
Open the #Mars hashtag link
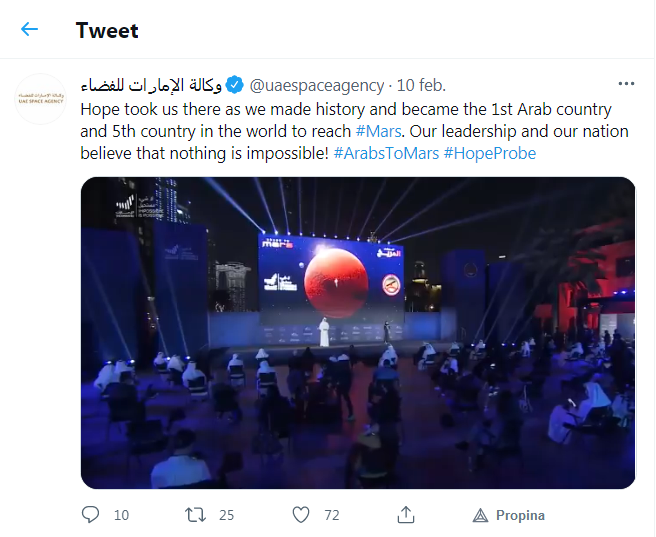(x=379, y=131)
